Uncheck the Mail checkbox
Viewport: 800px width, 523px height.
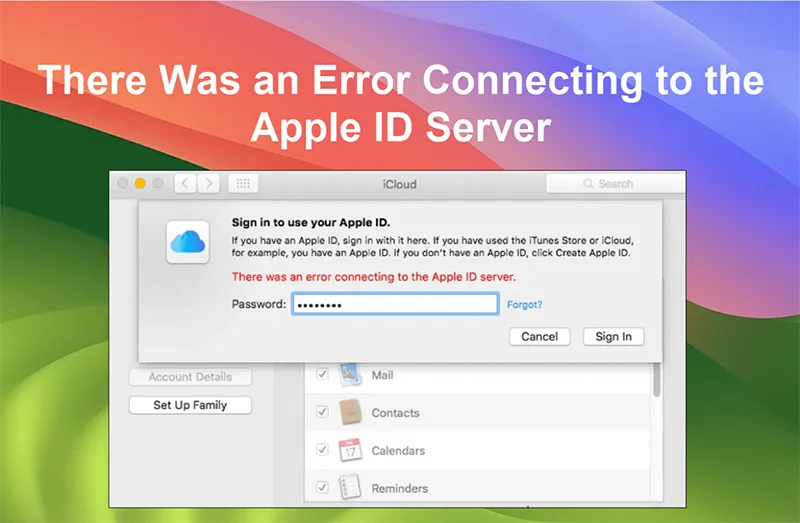(322, 374)
